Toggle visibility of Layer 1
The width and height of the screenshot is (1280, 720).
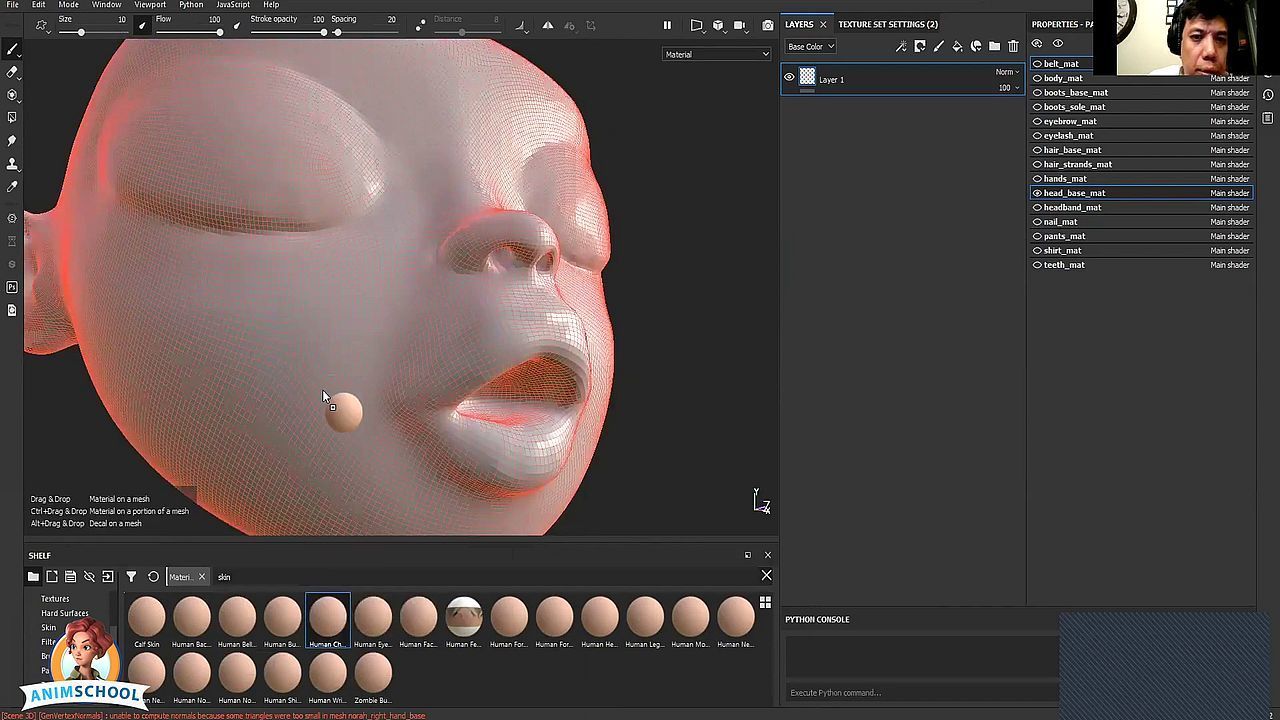[x=789, y=78]
